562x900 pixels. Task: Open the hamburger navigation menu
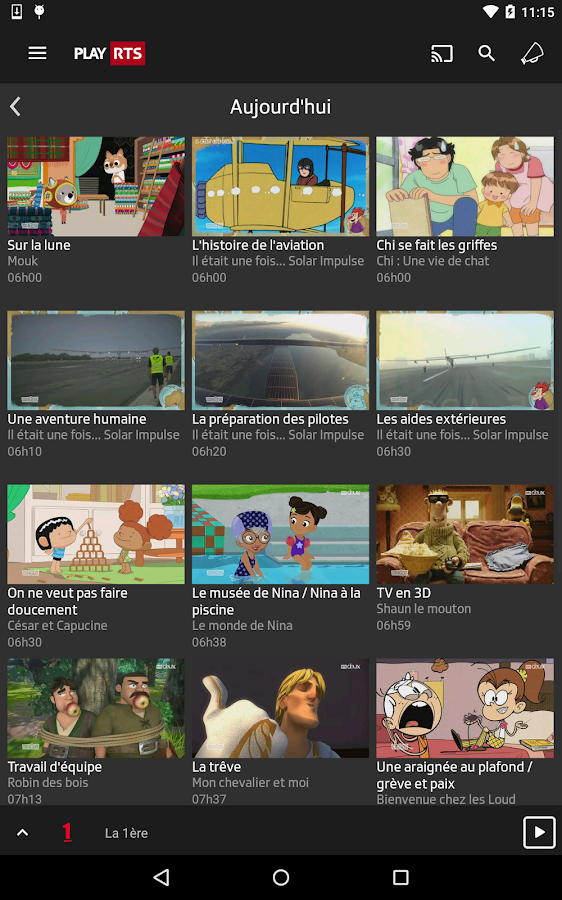37,53
